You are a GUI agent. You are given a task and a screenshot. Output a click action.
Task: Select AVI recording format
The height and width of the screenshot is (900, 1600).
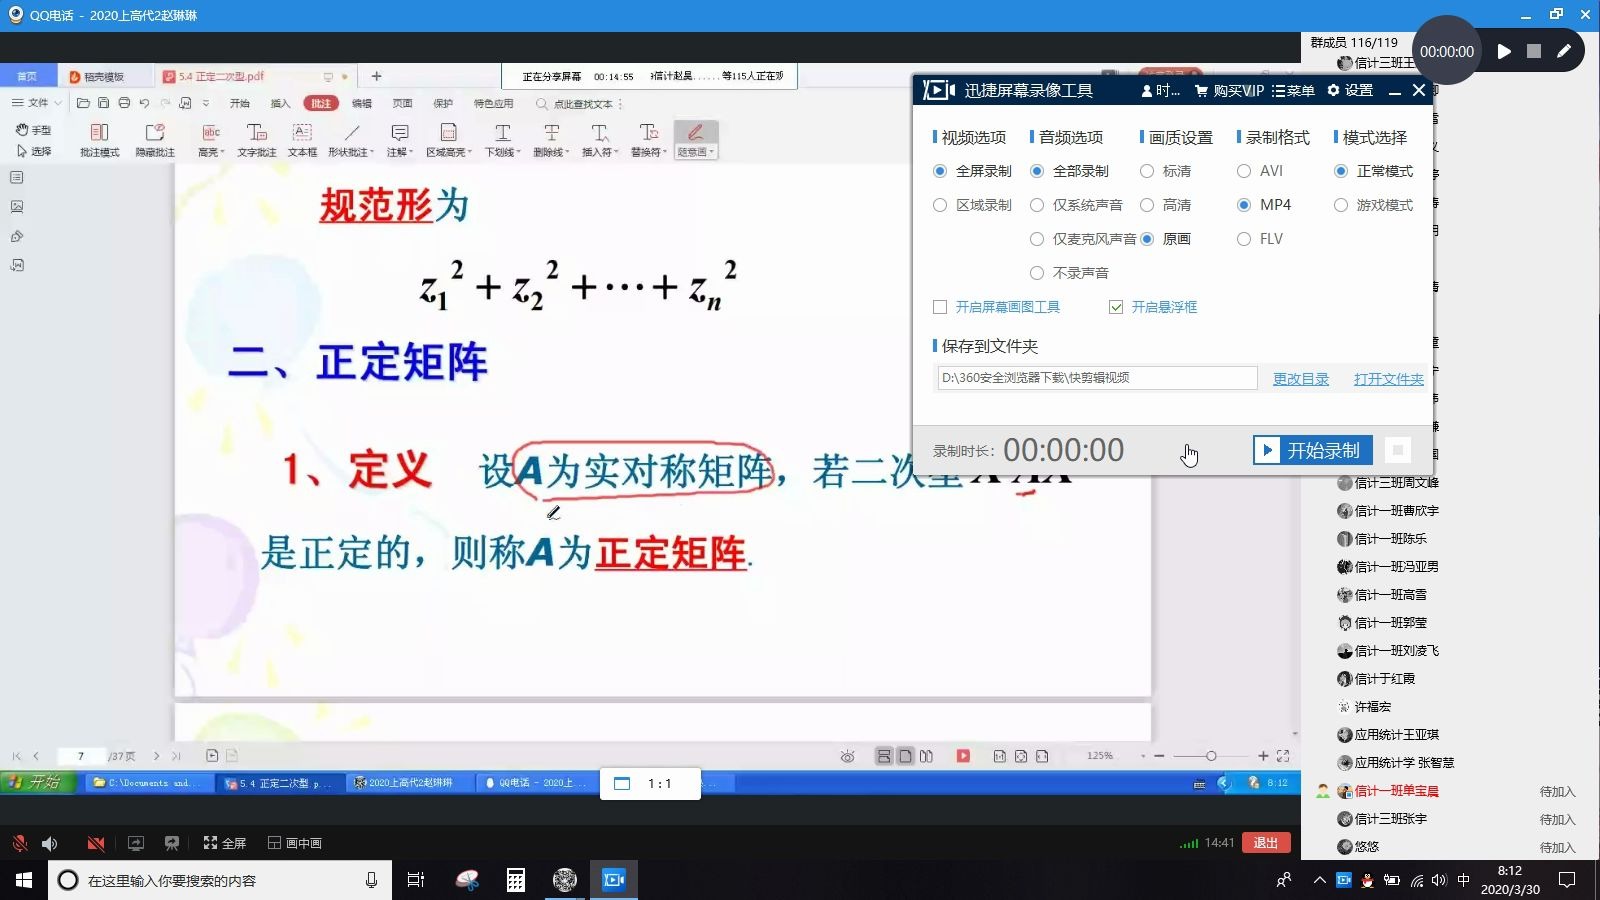(x=1260, y=171)
